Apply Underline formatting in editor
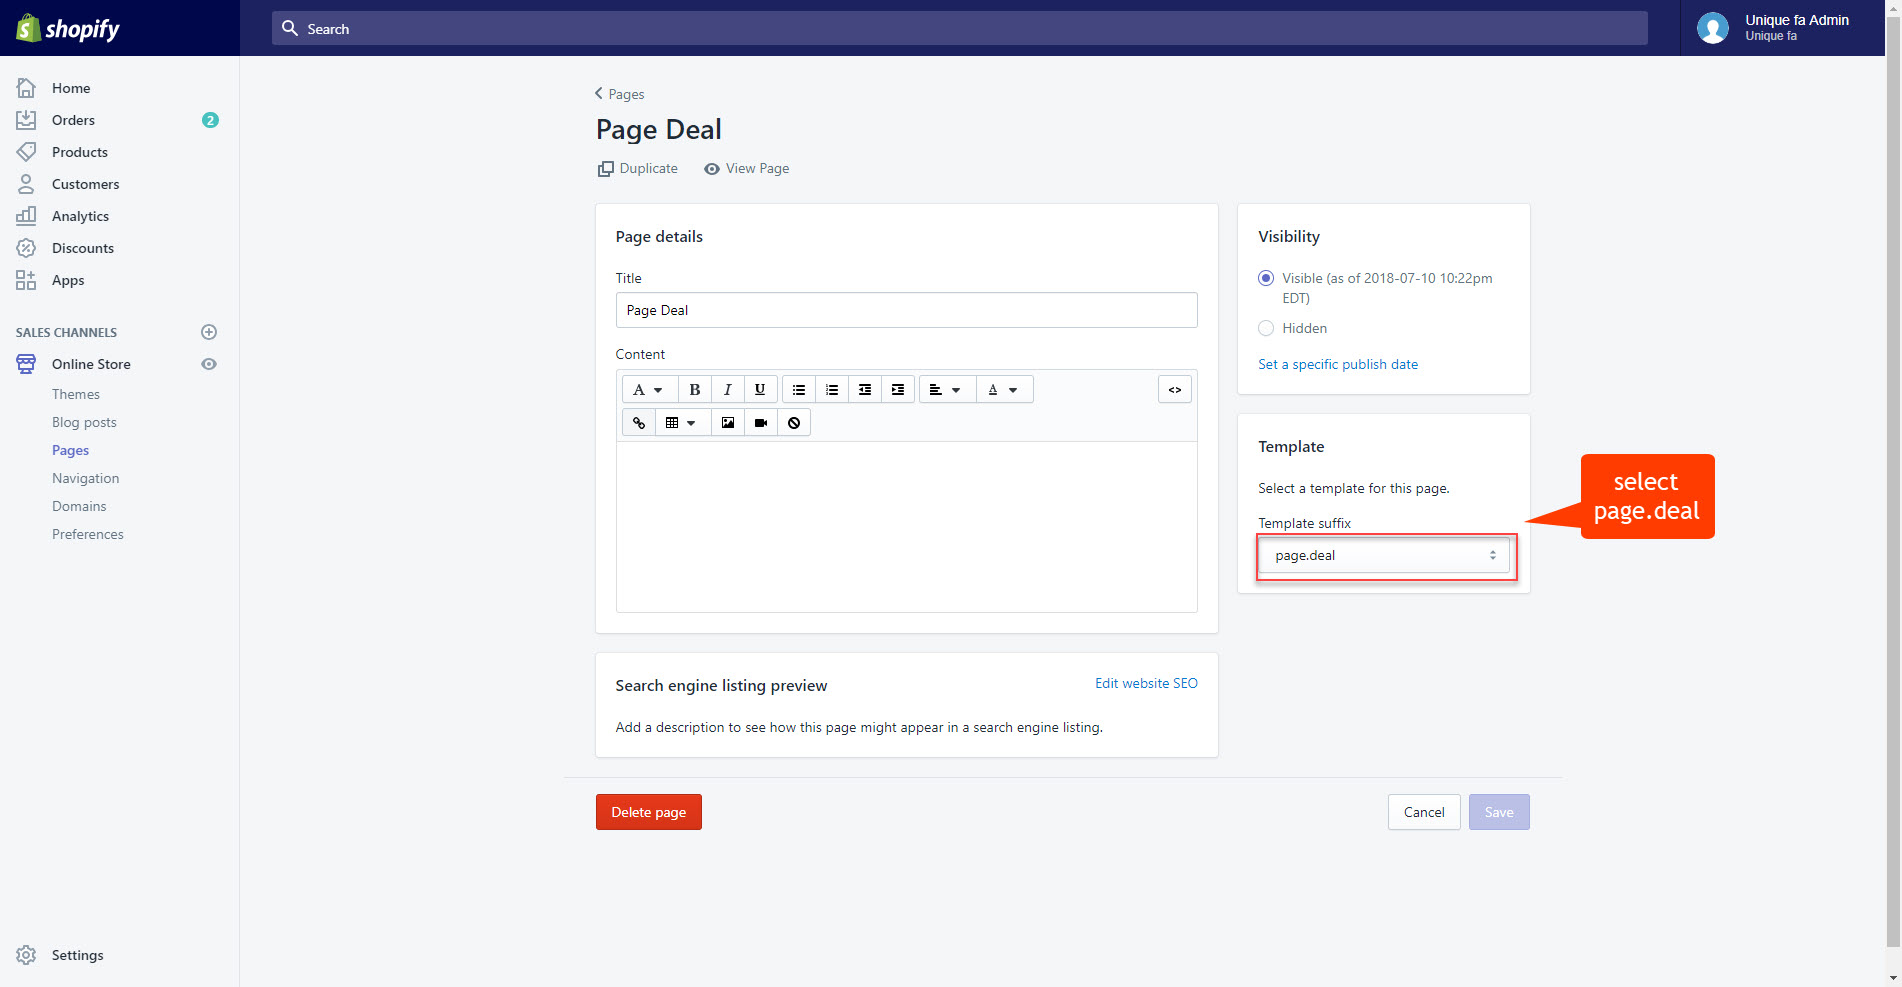The height and width of the screenshot is (987, 1902). pos(760,389)
